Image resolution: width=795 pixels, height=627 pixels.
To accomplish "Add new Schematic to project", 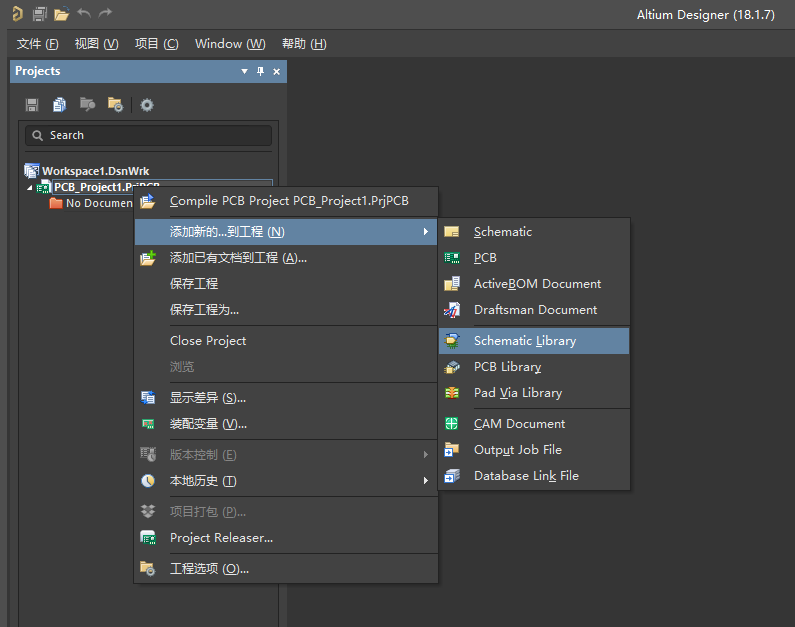I will (x=534, y=232).
